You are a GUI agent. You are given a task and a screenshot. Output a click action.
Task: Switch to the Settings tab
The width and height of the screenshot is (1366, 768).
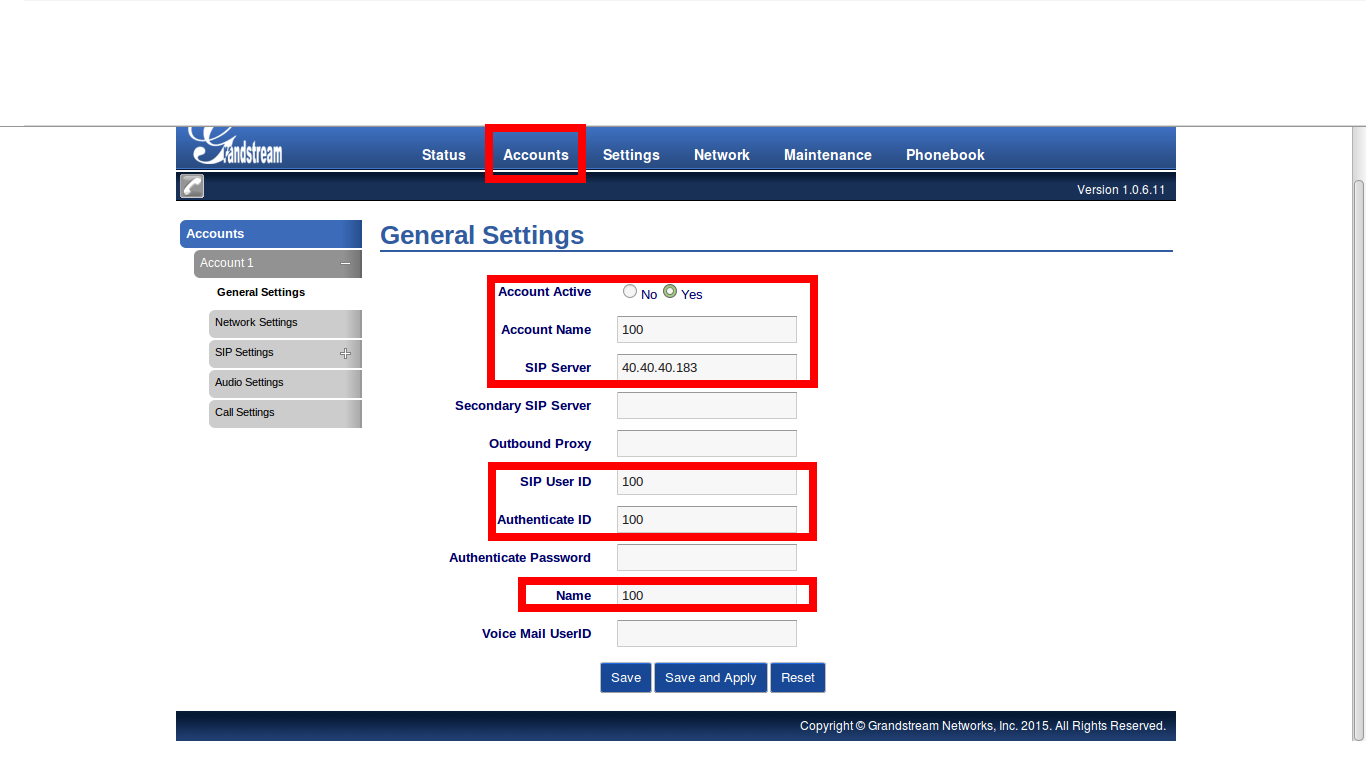point(631,155)
